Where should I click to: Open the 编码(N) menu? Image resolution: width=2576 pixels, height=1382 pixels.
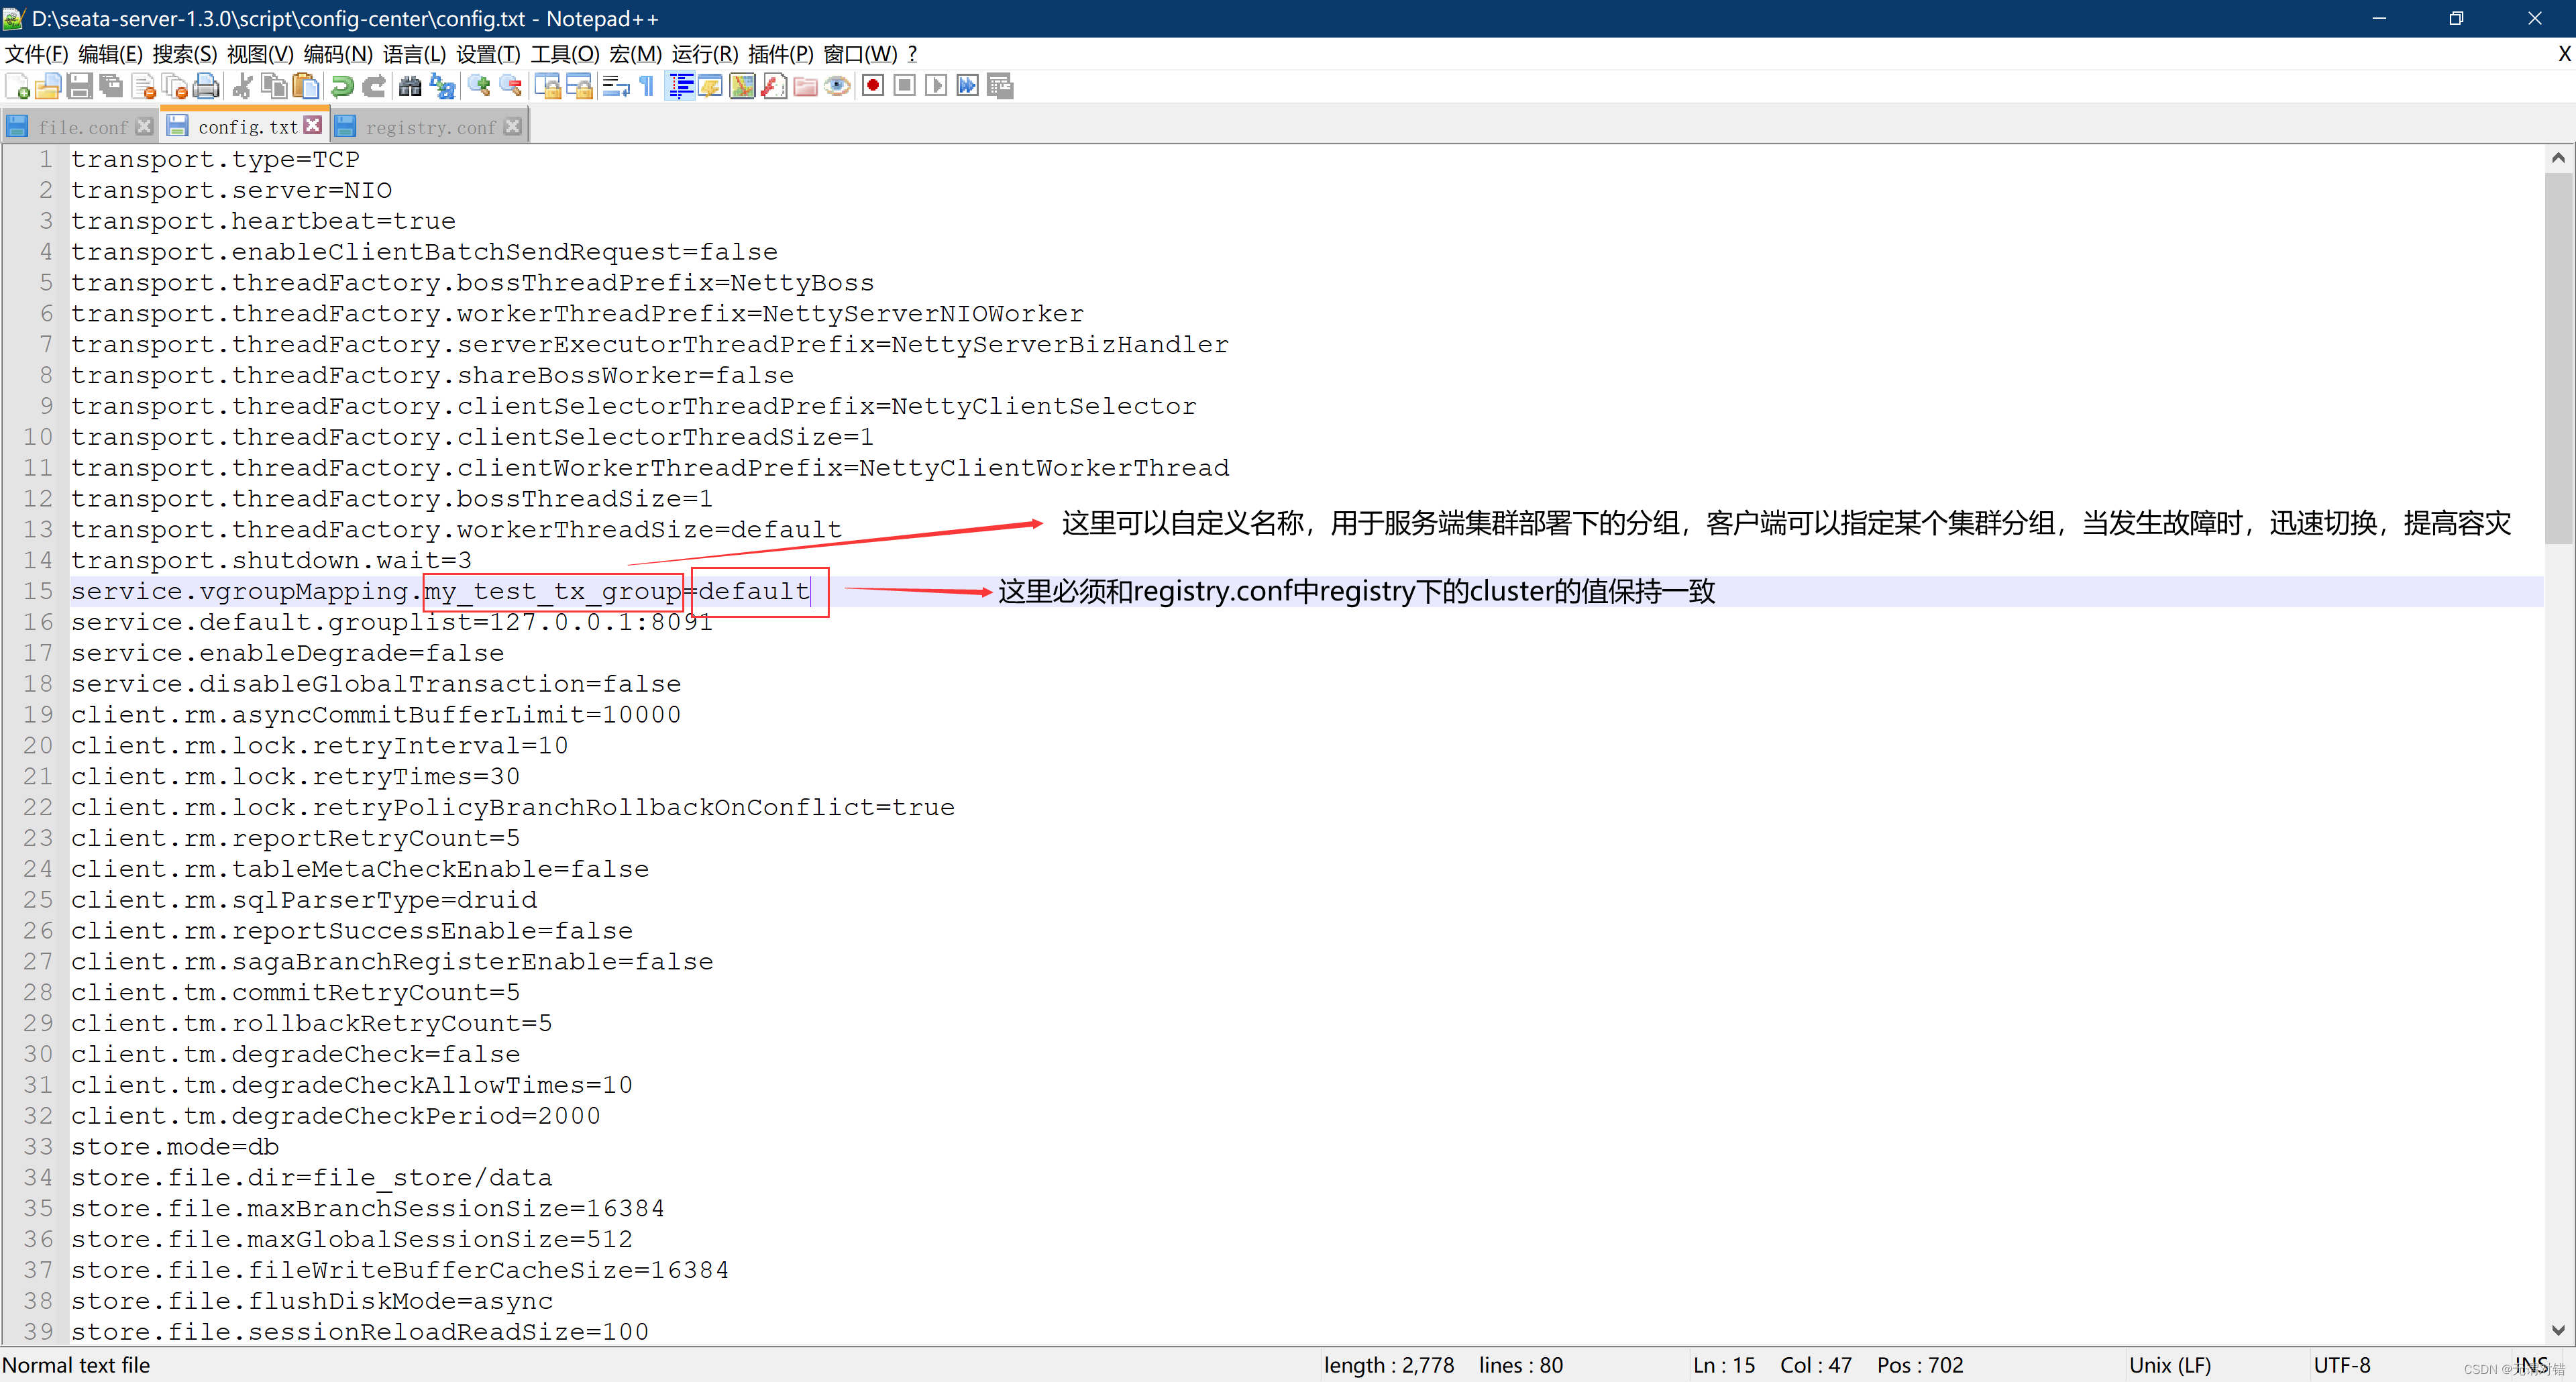(338, 54)
